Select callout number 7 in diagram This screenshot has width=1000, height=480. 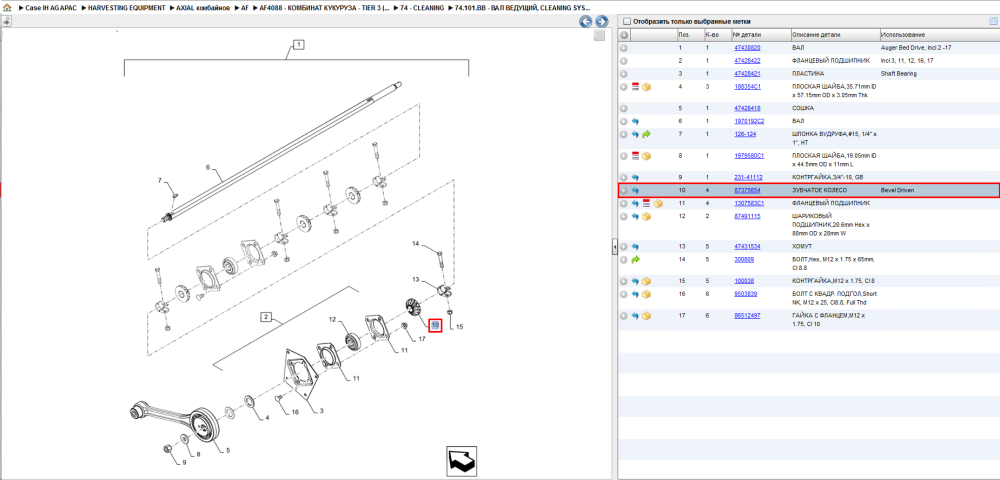tap(160, 180)
